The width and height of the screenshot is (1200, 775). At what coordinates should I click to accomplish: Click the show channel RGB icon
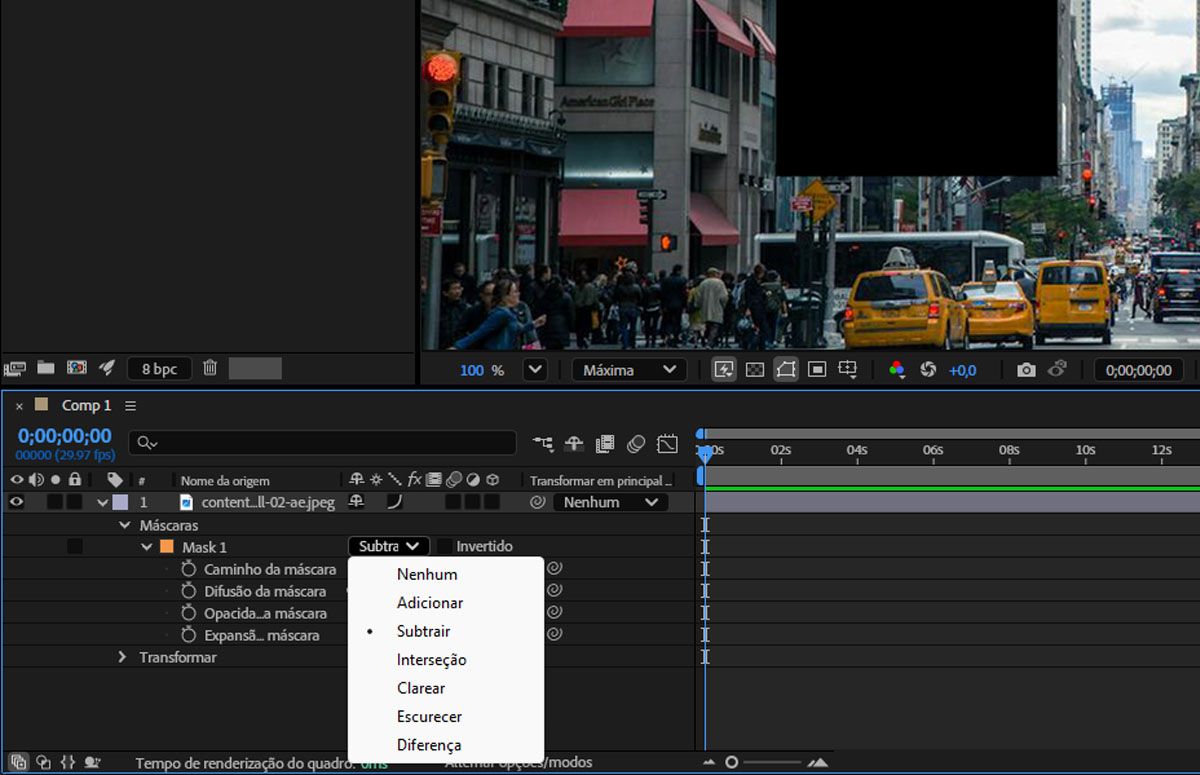click(x=896, y=370)
